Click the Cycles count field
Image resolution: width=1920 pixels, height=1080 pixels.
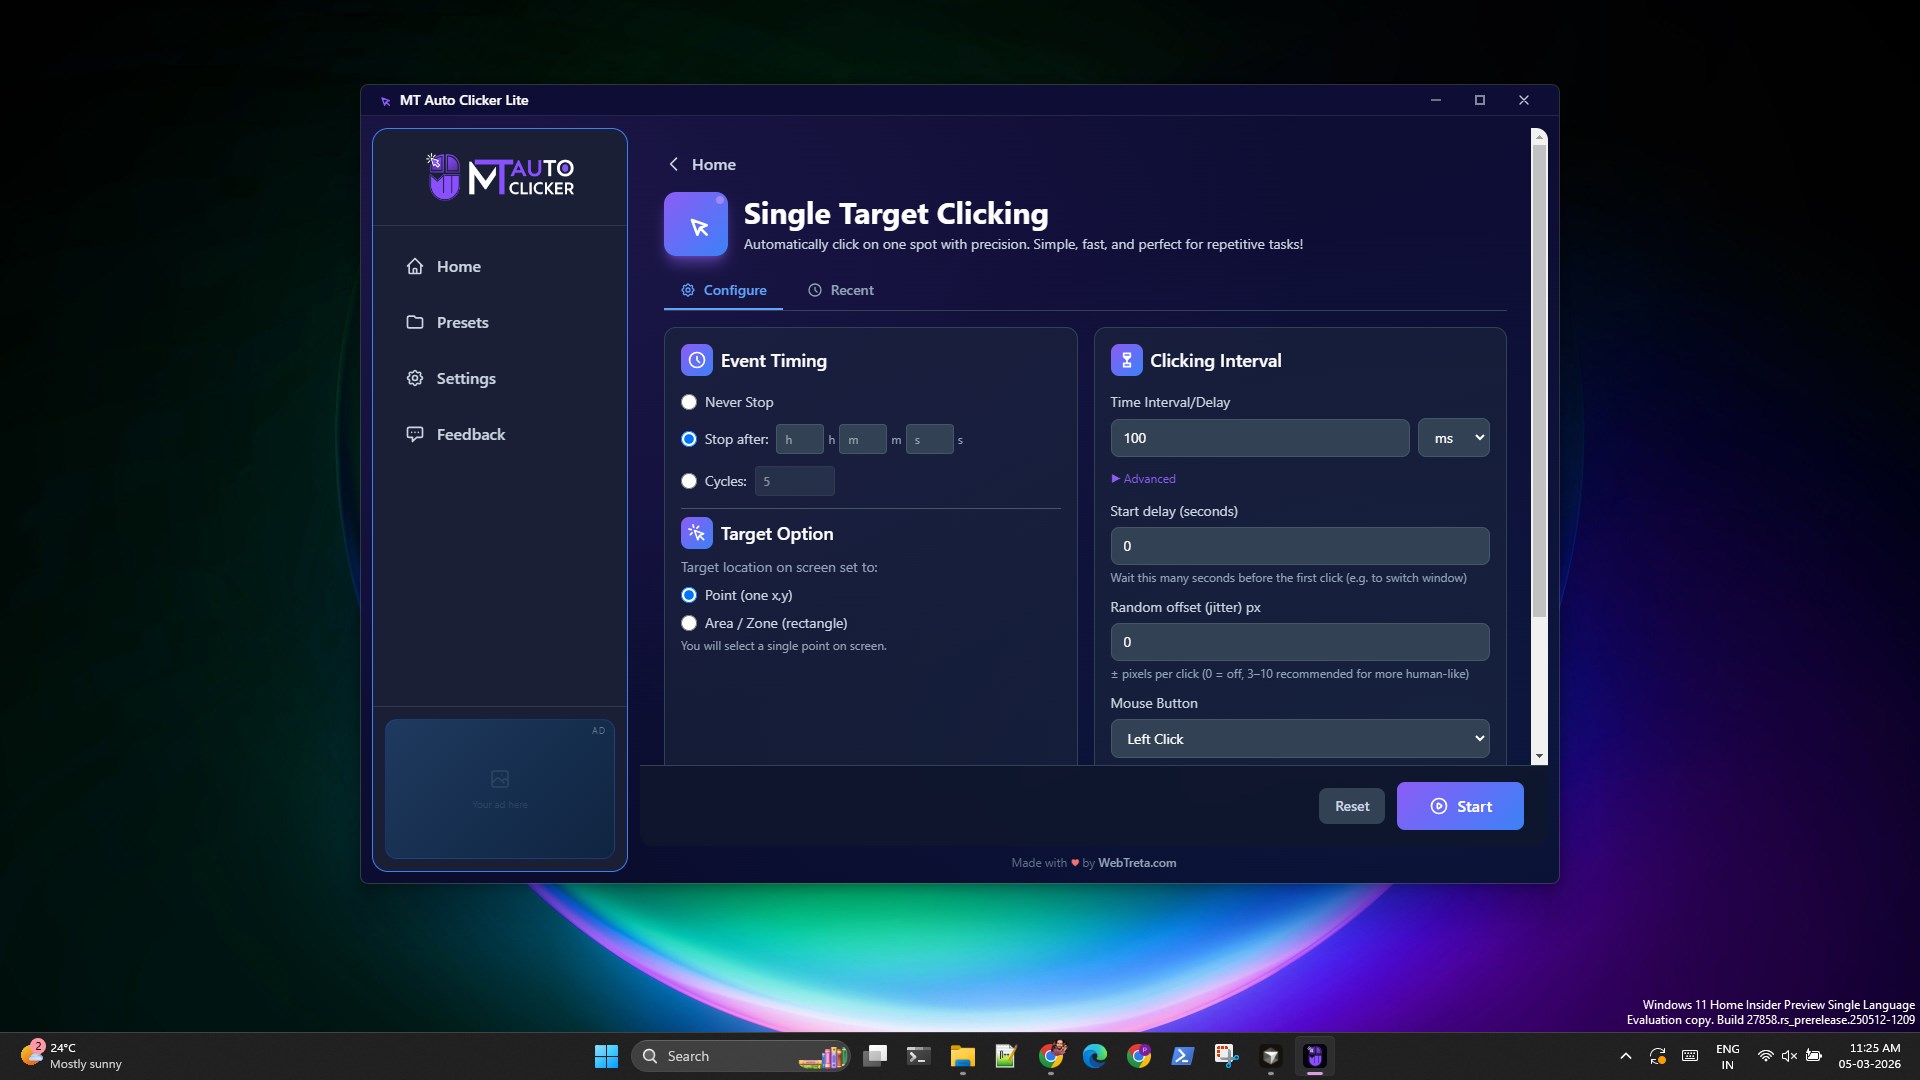(x=795, y=481)
